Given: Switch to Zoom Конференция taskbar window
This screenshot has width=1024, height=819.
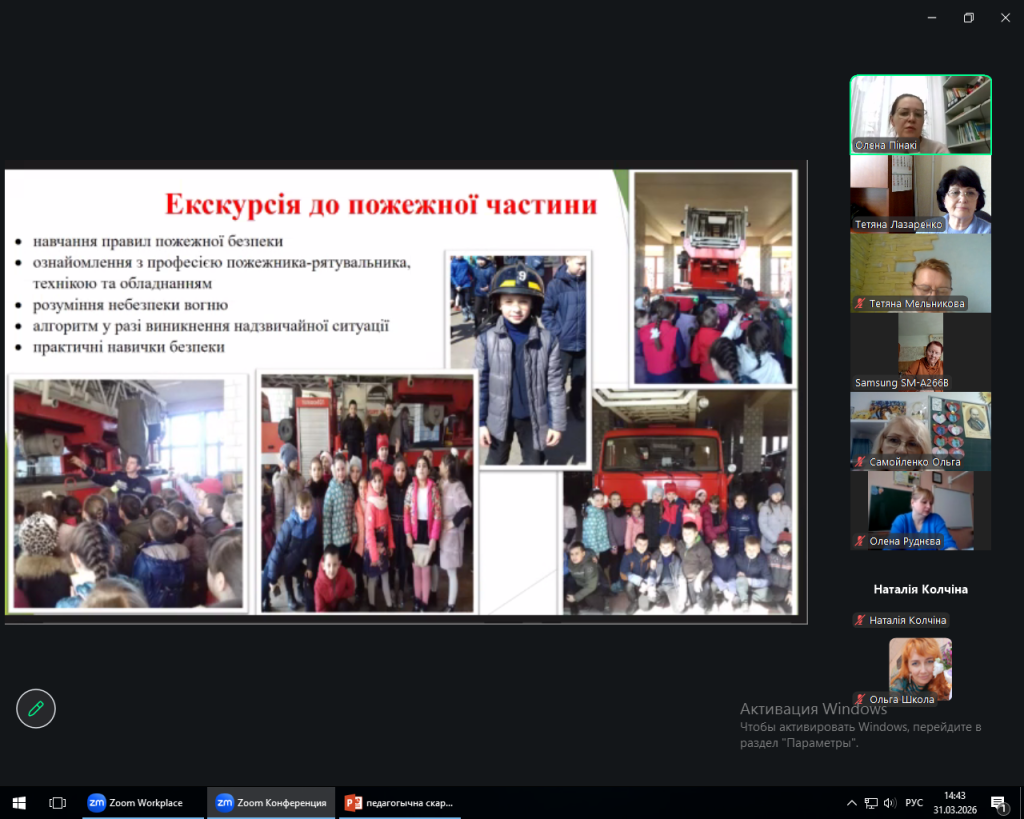Looking at the screenshot, I should (x=271, y=802).
